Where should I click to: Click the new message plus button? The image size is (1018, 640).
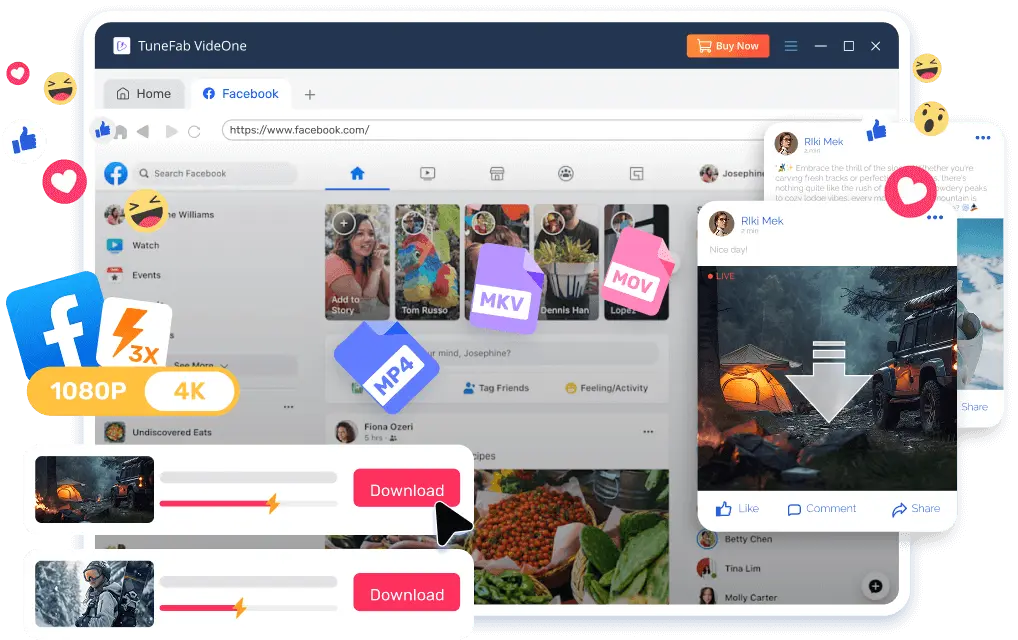(875, 586)
